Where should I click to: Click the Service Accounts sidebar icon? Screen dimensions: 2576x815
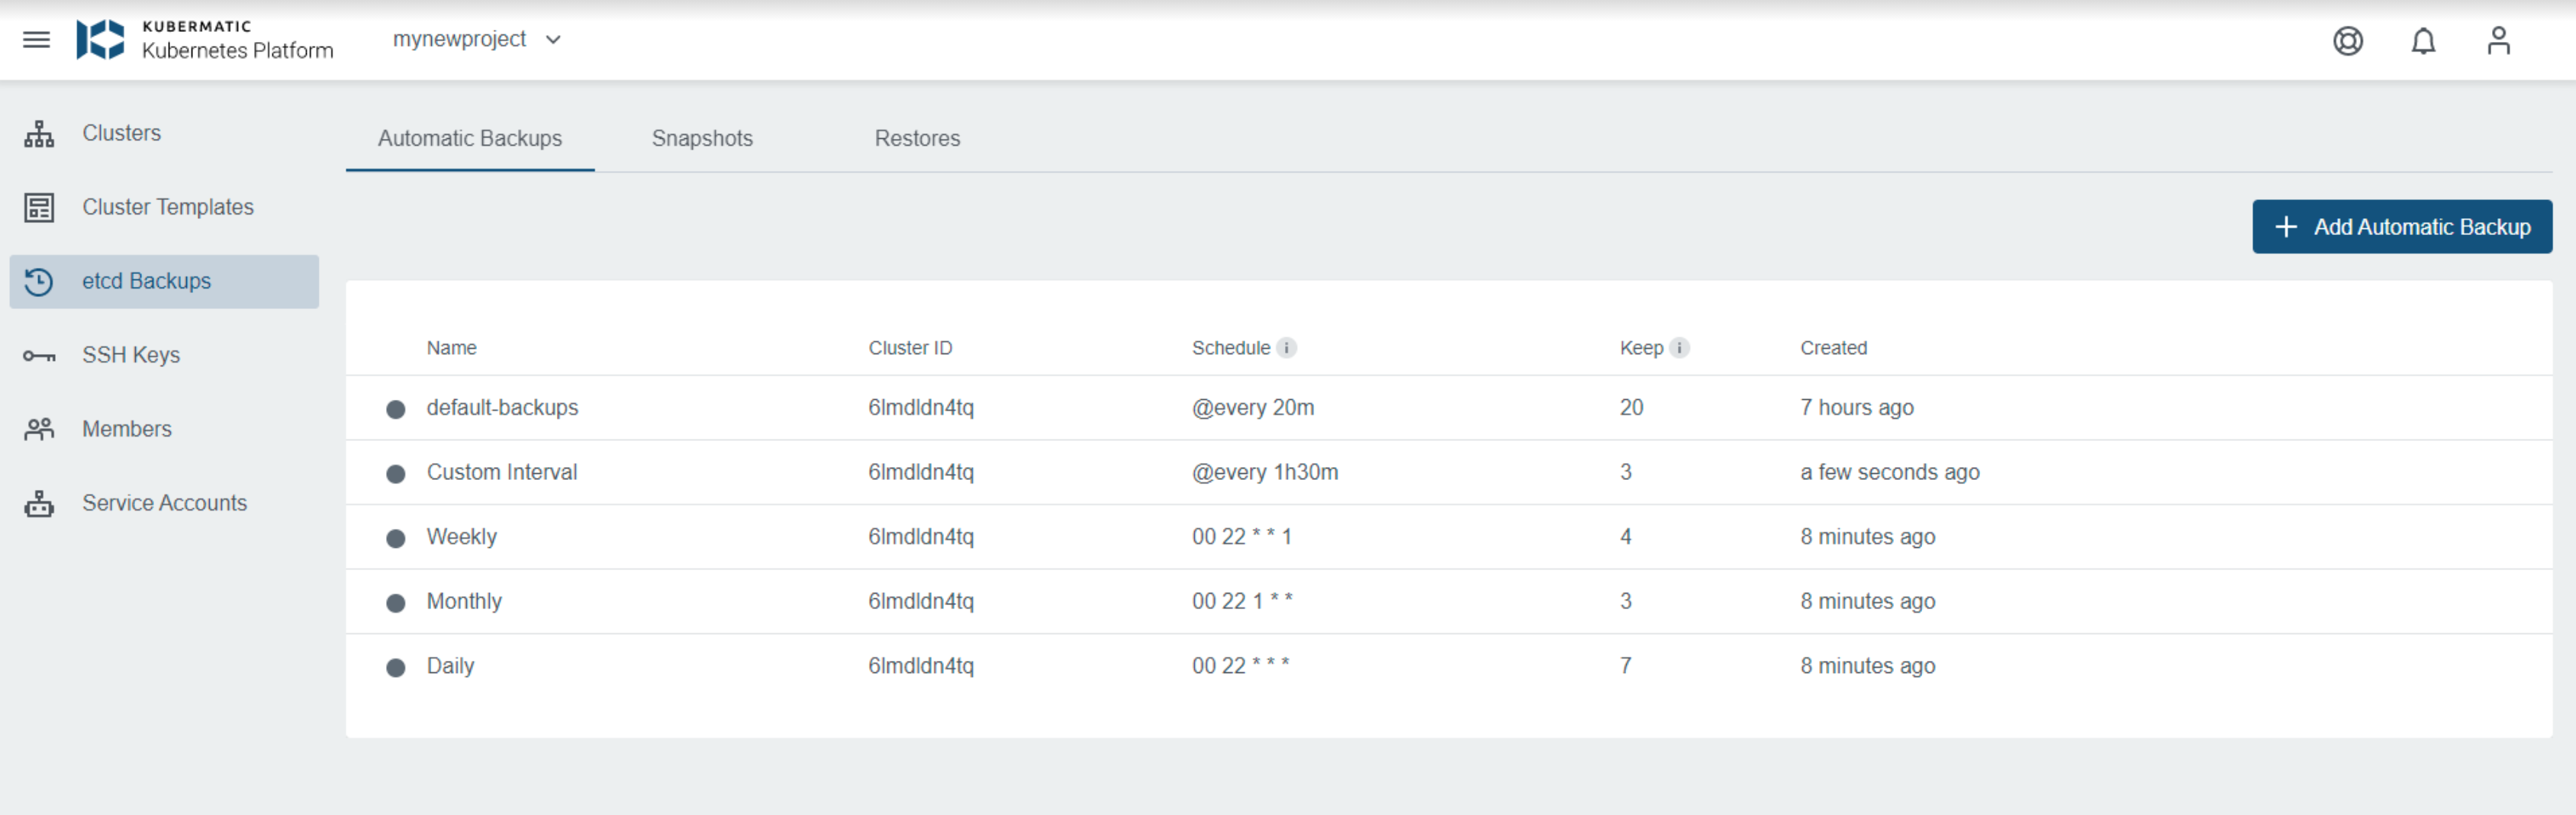tap(39, 503)
